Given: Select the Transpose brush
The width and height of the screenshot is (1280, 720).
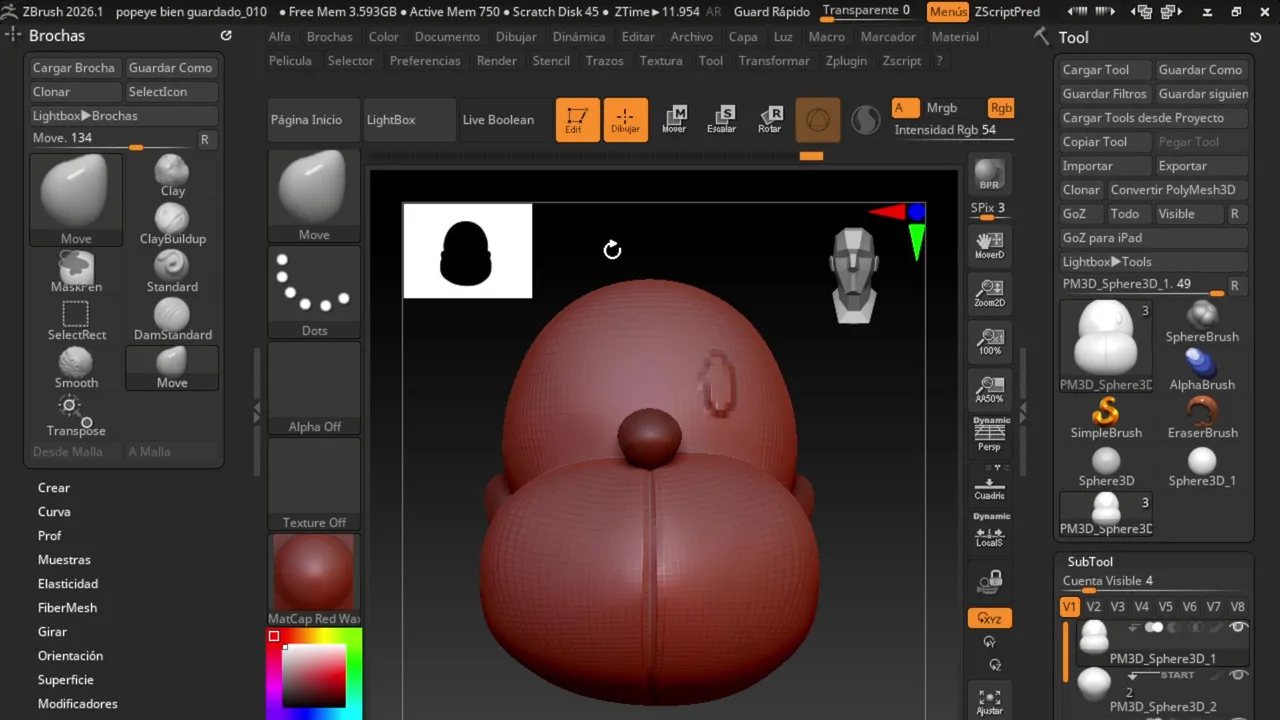Looking at the screenshot, I should tap(76, 415).
